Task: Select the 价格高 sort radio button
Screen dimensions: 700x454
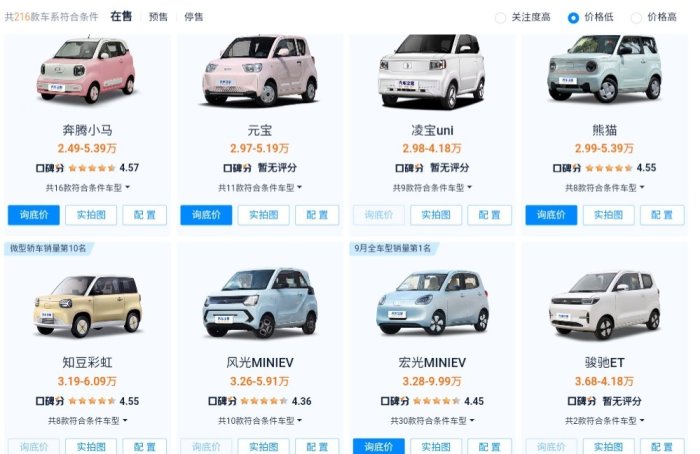Action: tap(636, 18)
